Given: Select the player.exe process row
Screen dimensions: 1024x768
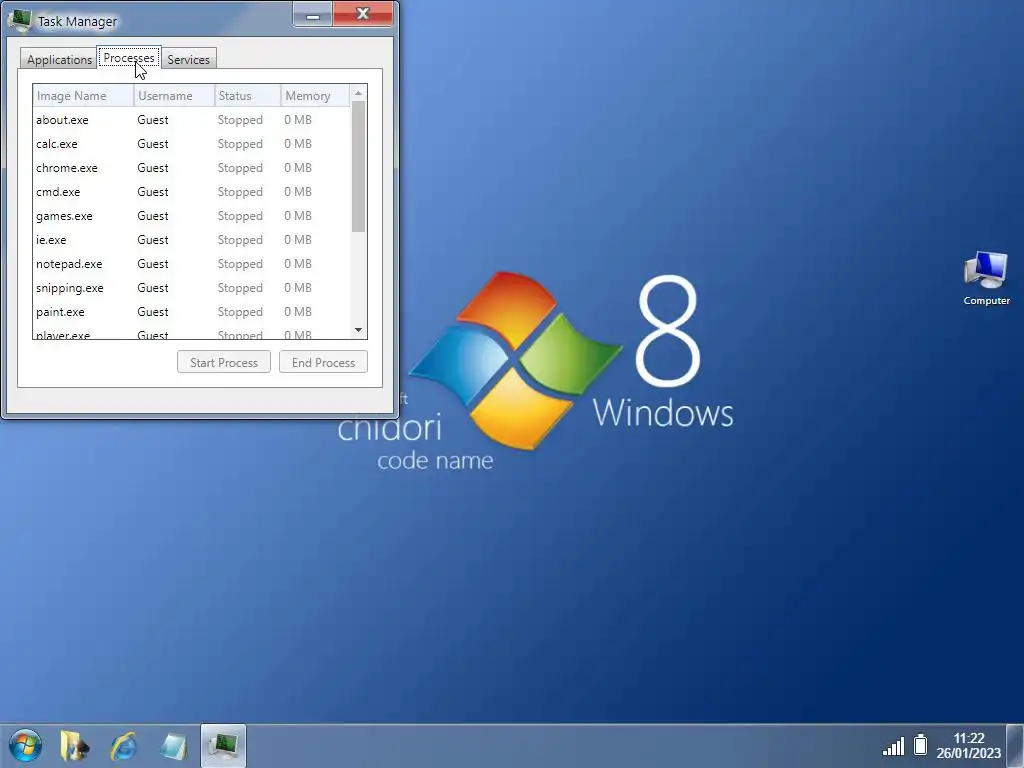Looking at the screenshot, I should (x=191, y=332).
